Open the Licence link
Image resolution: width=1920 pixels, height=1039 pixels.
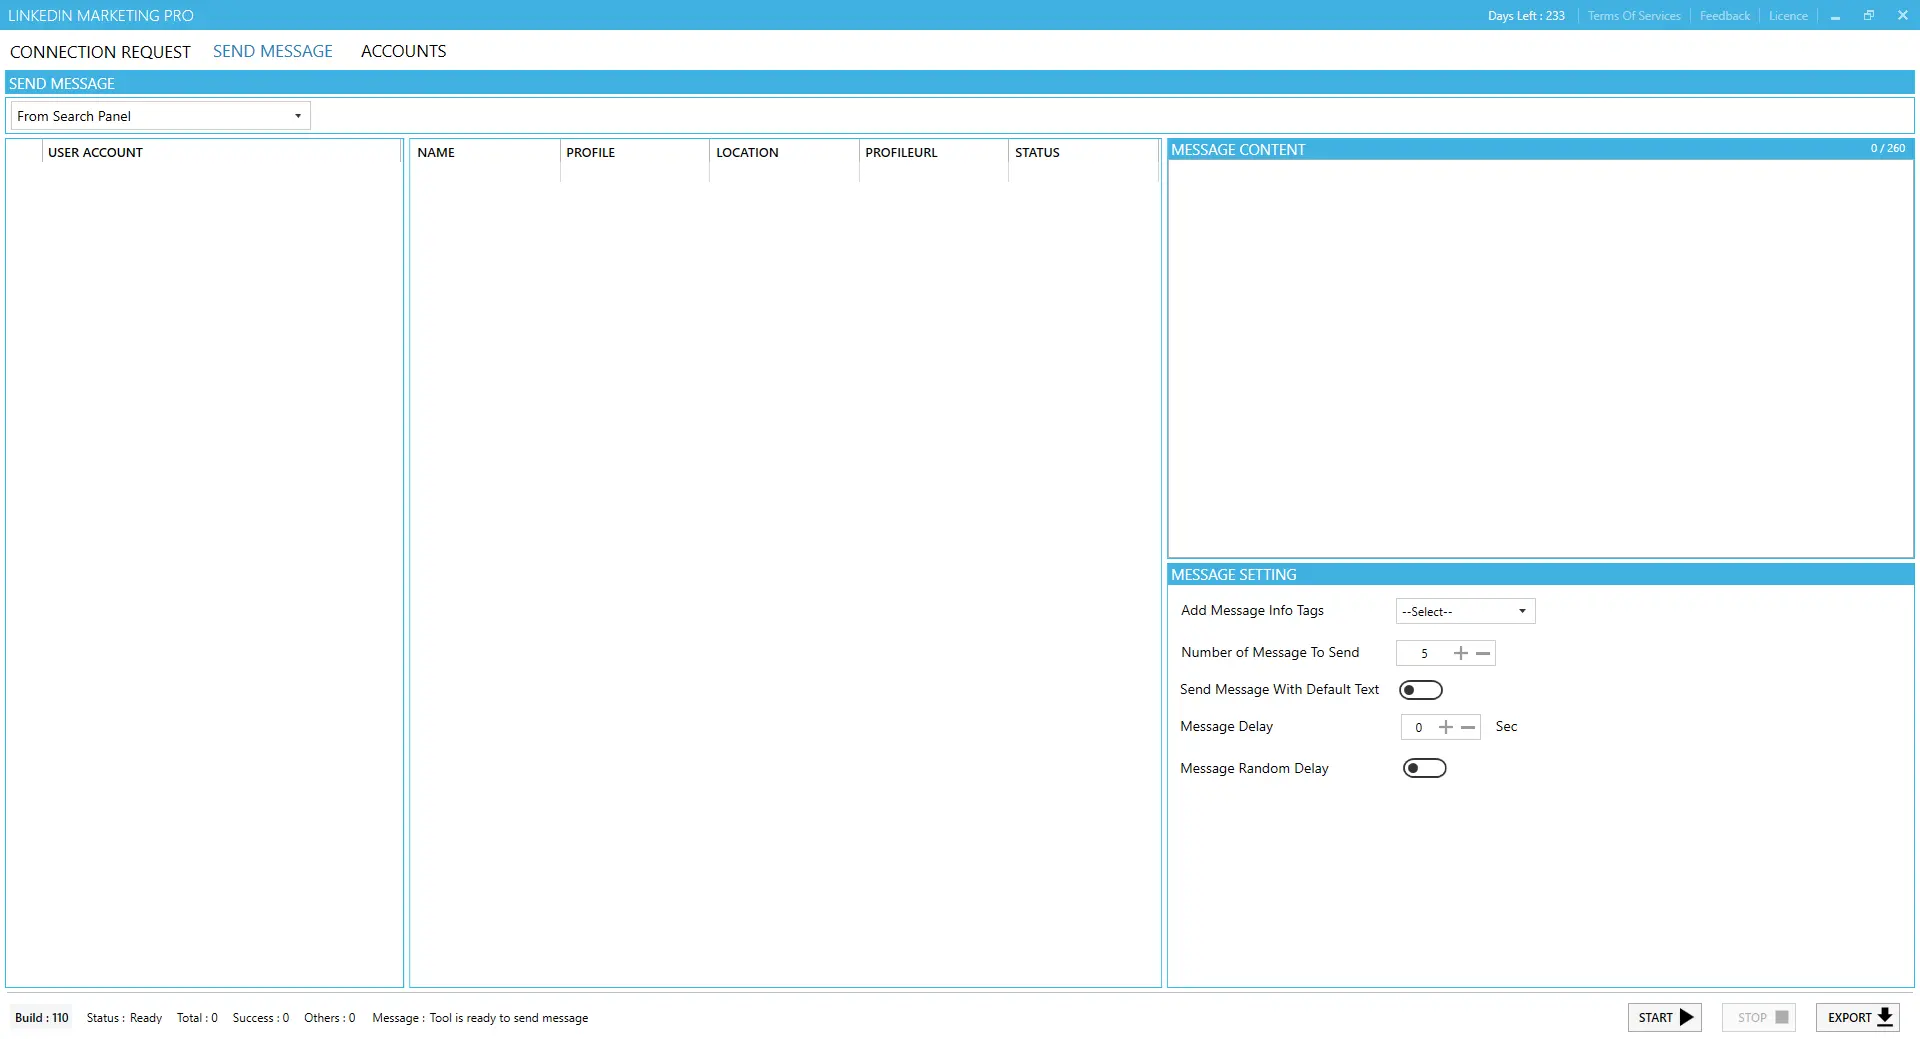click(x=1787, y=16)
